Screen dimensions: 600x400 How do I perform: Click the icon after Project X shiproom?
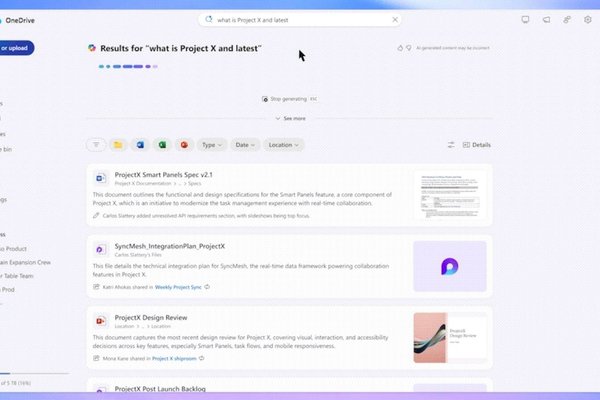202,358
